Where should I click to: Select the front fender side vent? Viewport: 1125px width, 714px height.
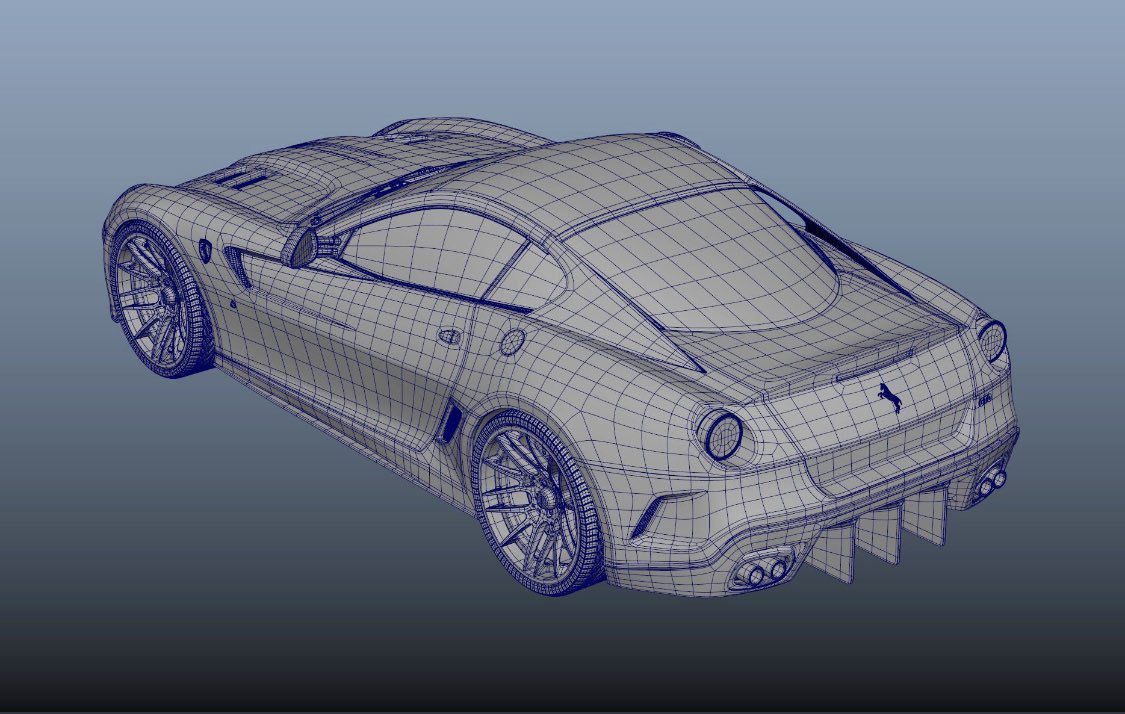[238, 266]
